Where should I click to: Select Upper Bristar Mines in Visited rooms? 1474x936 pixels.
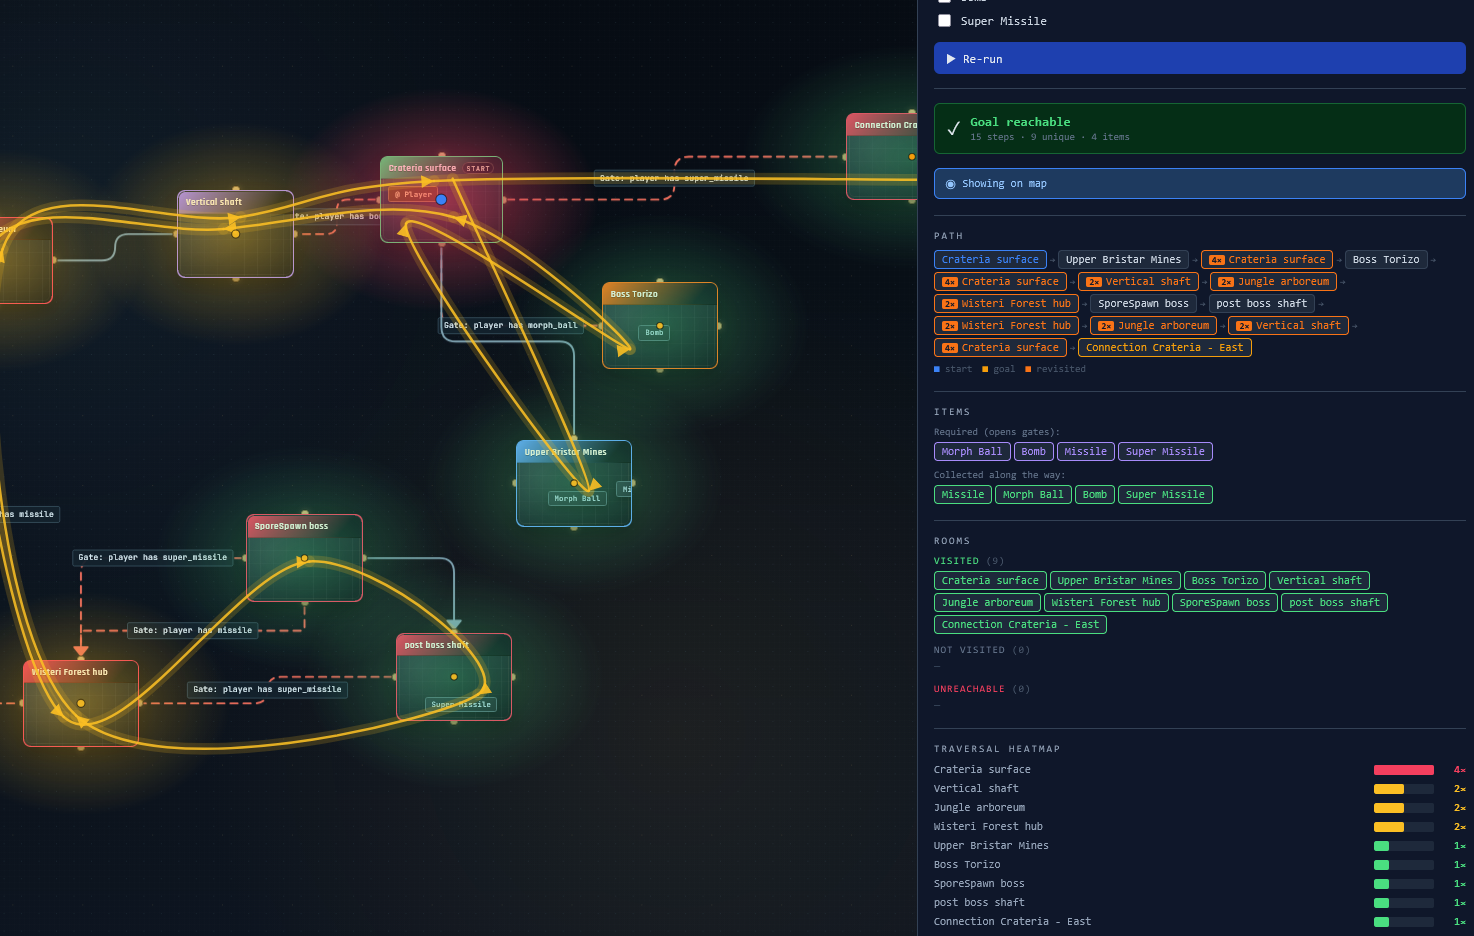coord(1115,580)
